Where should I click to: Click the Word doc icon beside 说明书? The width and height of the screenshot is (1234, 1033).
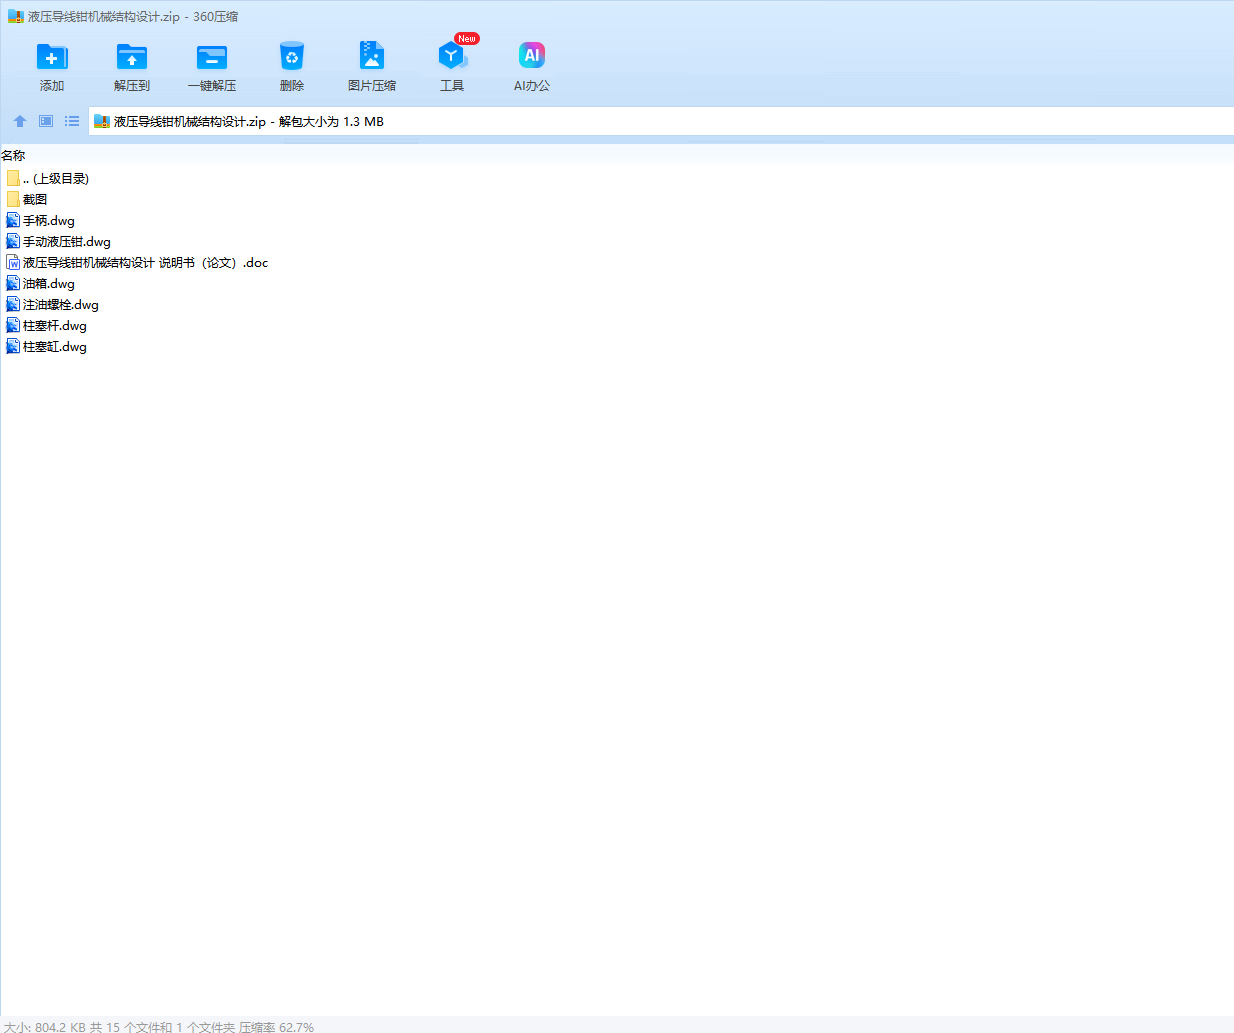click(13, 262)
